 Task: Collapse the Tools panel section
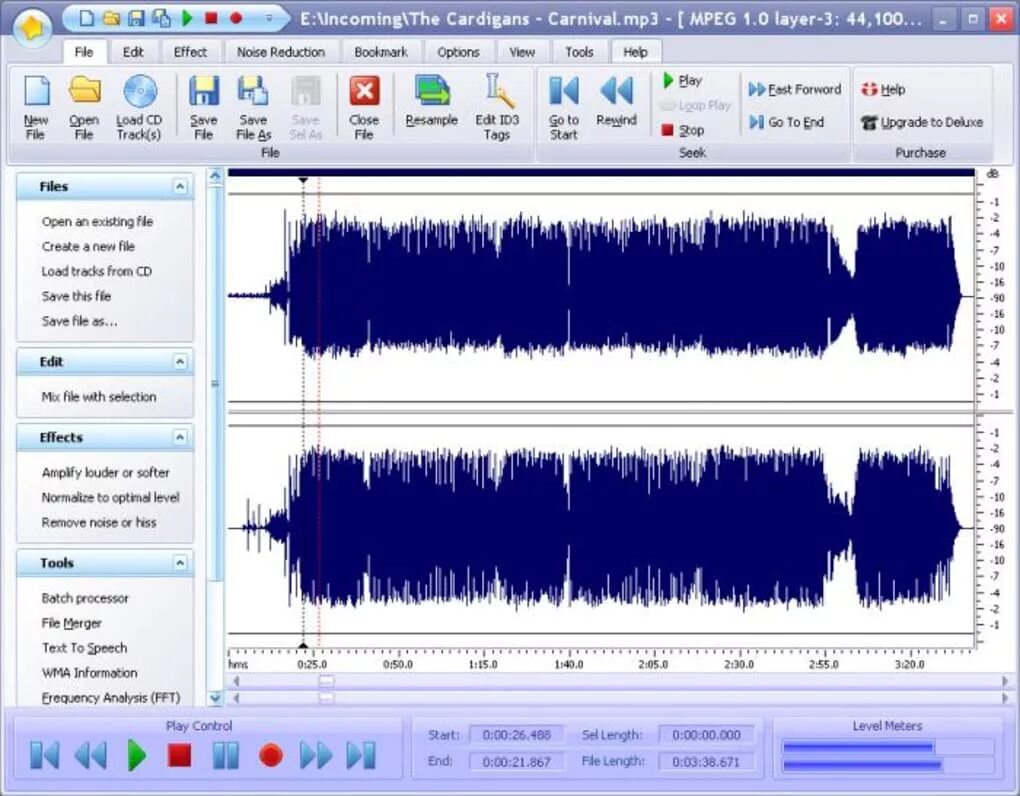pos(180,563)
